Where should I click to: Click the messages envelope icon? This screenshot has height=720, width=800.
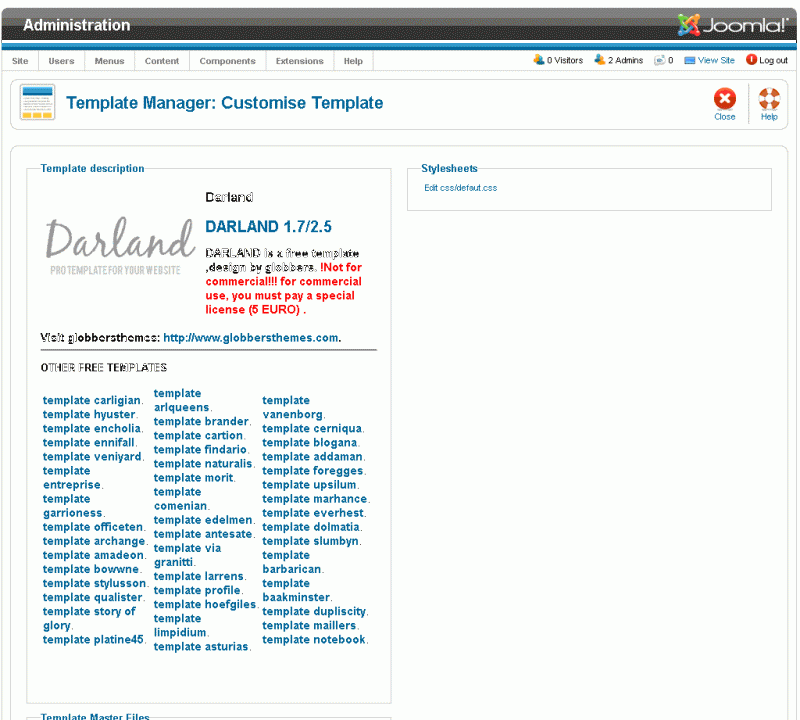pyautogui.click(x=660, y=60)
